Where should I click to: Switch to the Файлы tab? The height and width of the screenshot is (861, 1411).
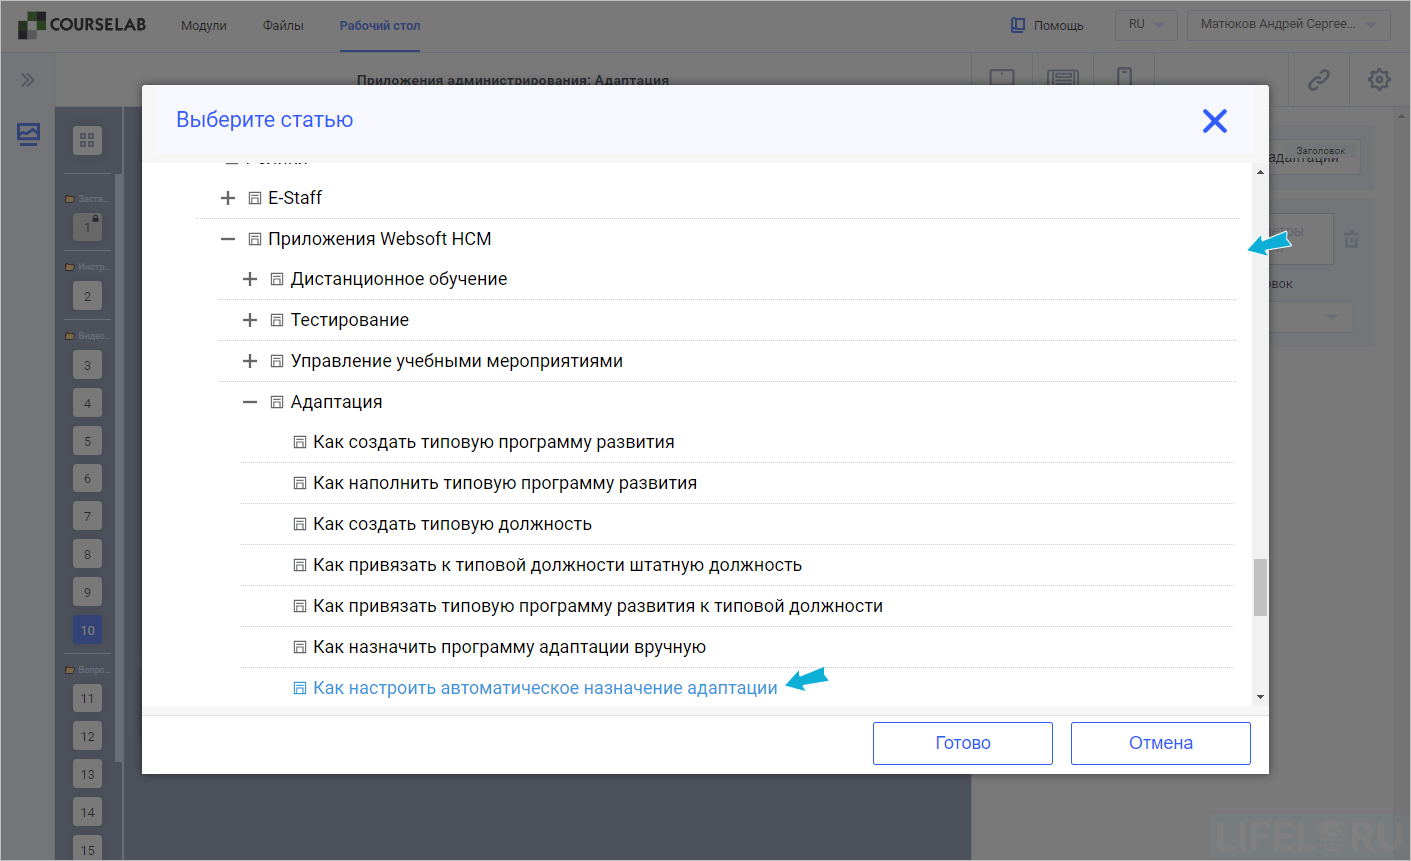(282, 25)
